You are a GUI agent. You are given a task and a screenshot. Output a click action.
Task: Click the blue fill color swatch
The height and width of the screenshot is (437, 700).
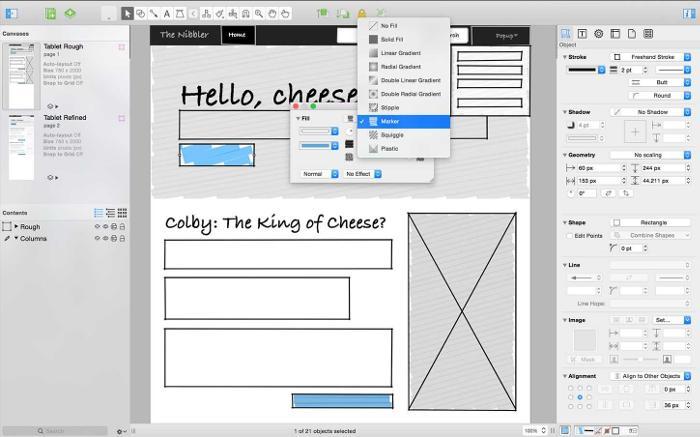319,146
